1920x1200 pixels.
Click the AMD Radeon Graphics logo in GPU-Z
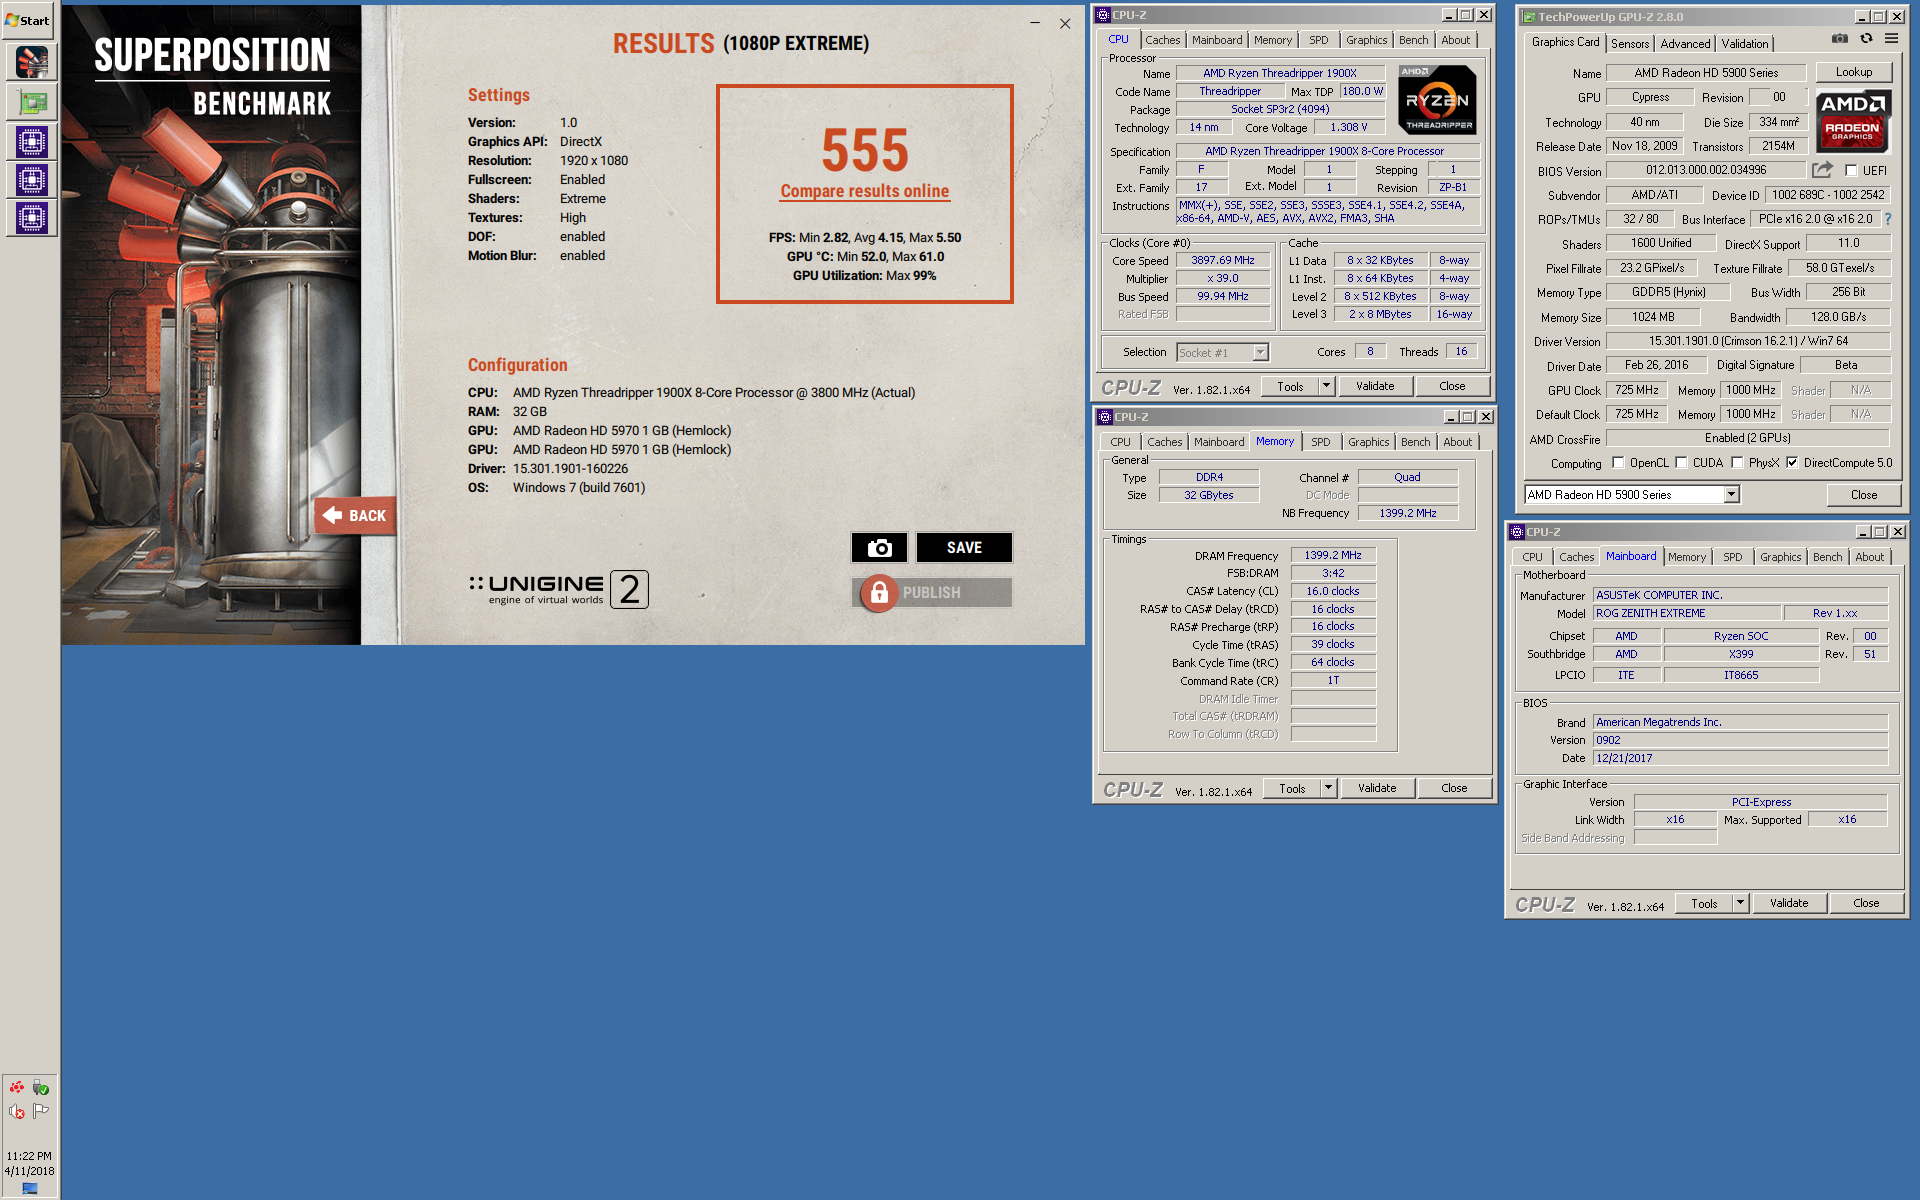1853,121
